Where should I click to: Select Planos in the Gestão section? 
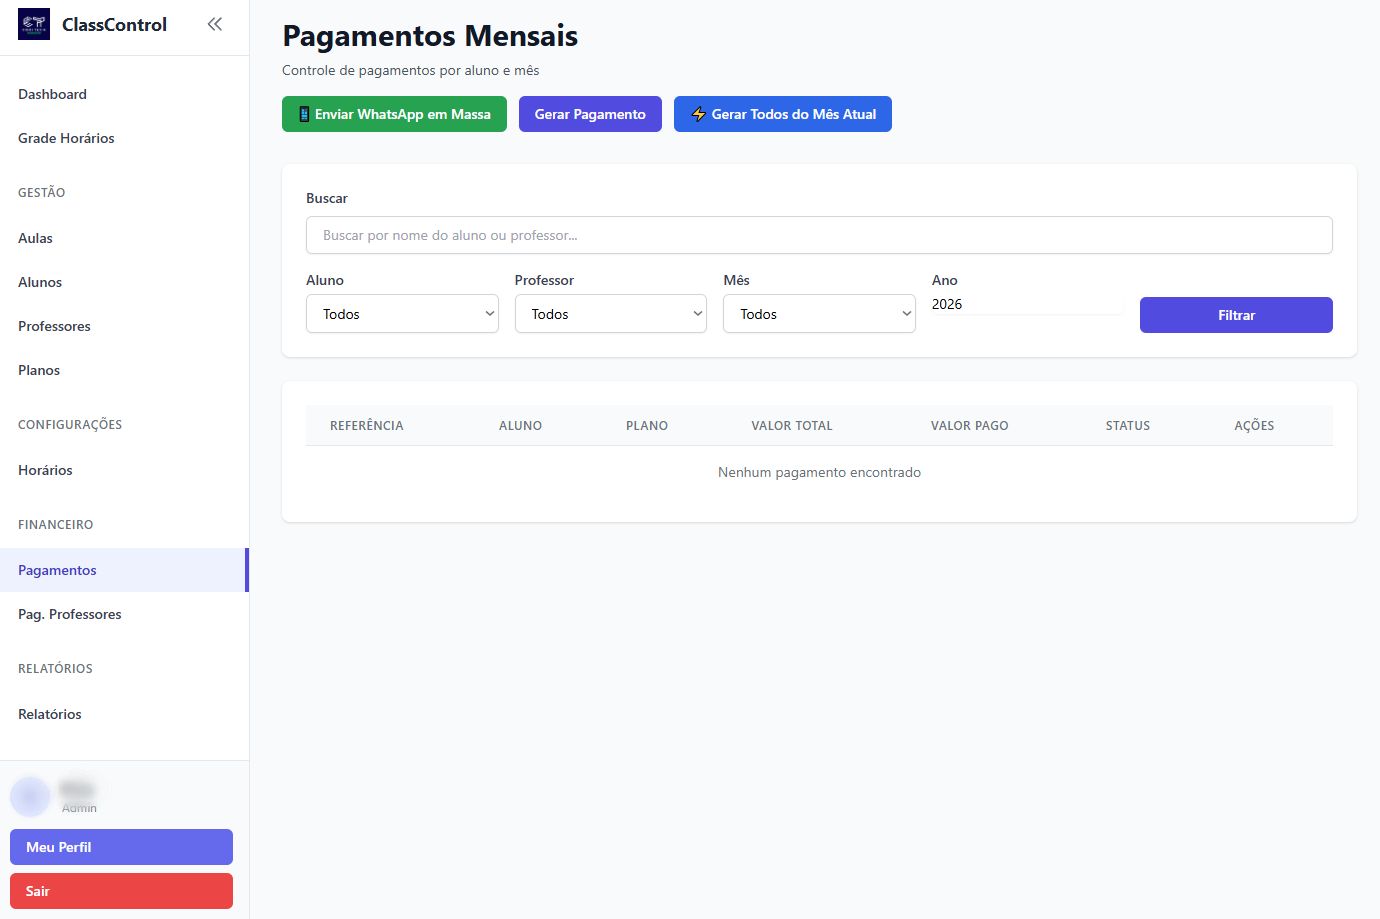(x=39, y=370)
